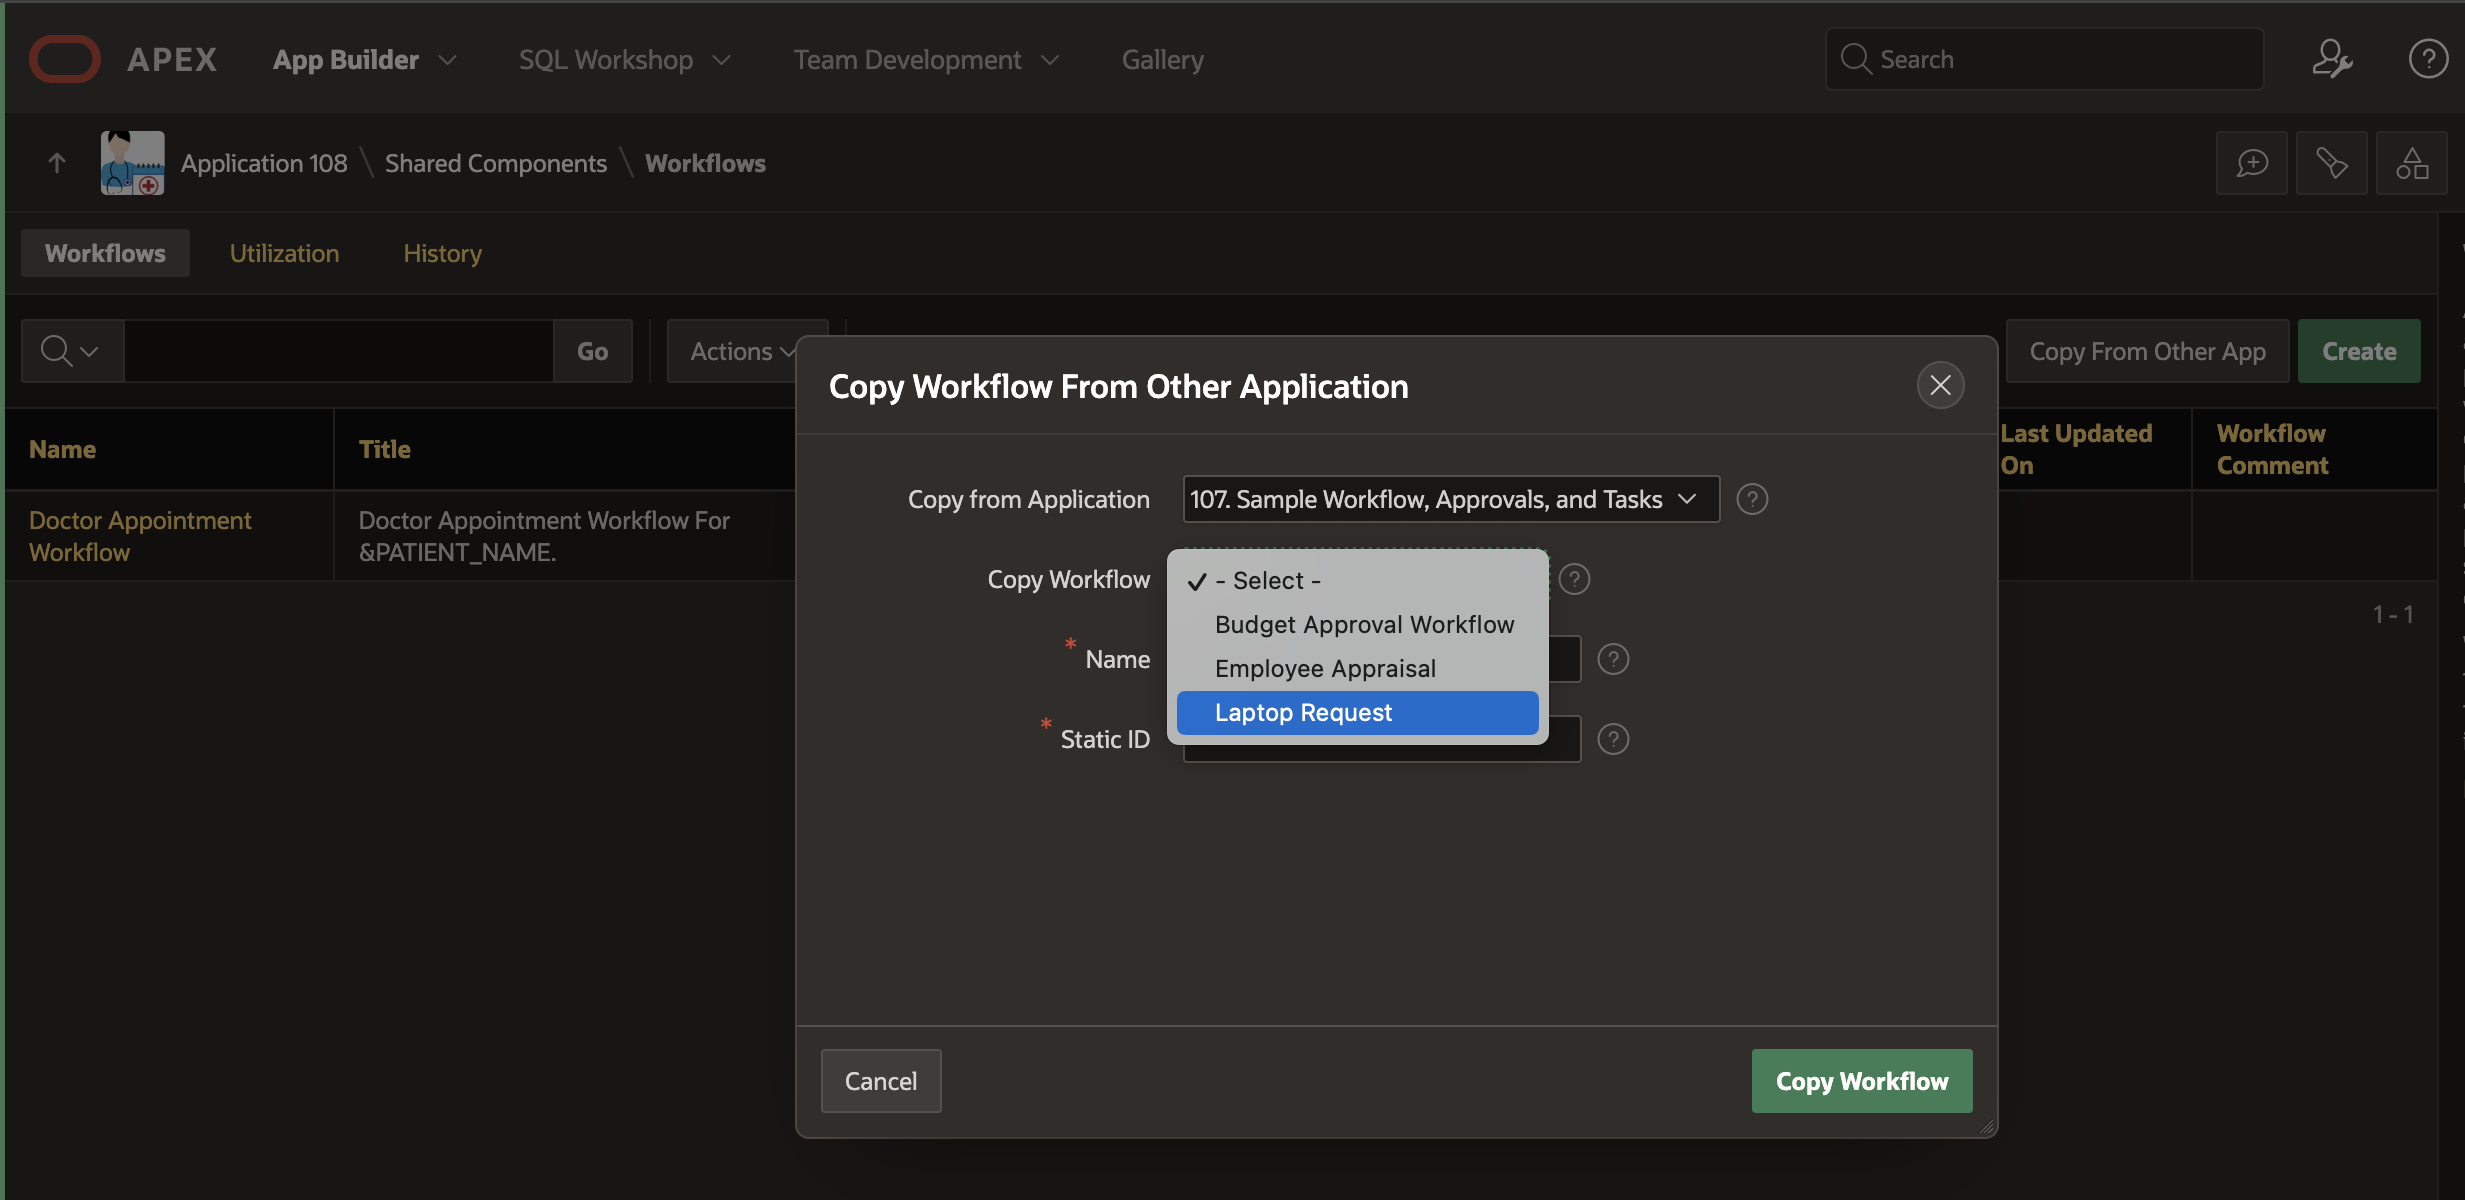Click the Oracle APEX logo icon
2465x1200 pixels.
pyautogui.click(x=65, y=59)
